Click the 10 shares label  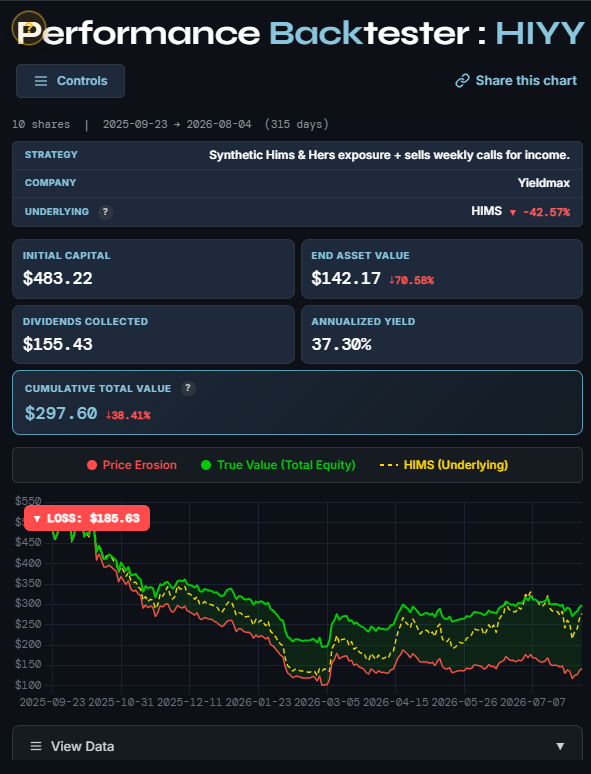pyautogui.click(x=41, y=124)
